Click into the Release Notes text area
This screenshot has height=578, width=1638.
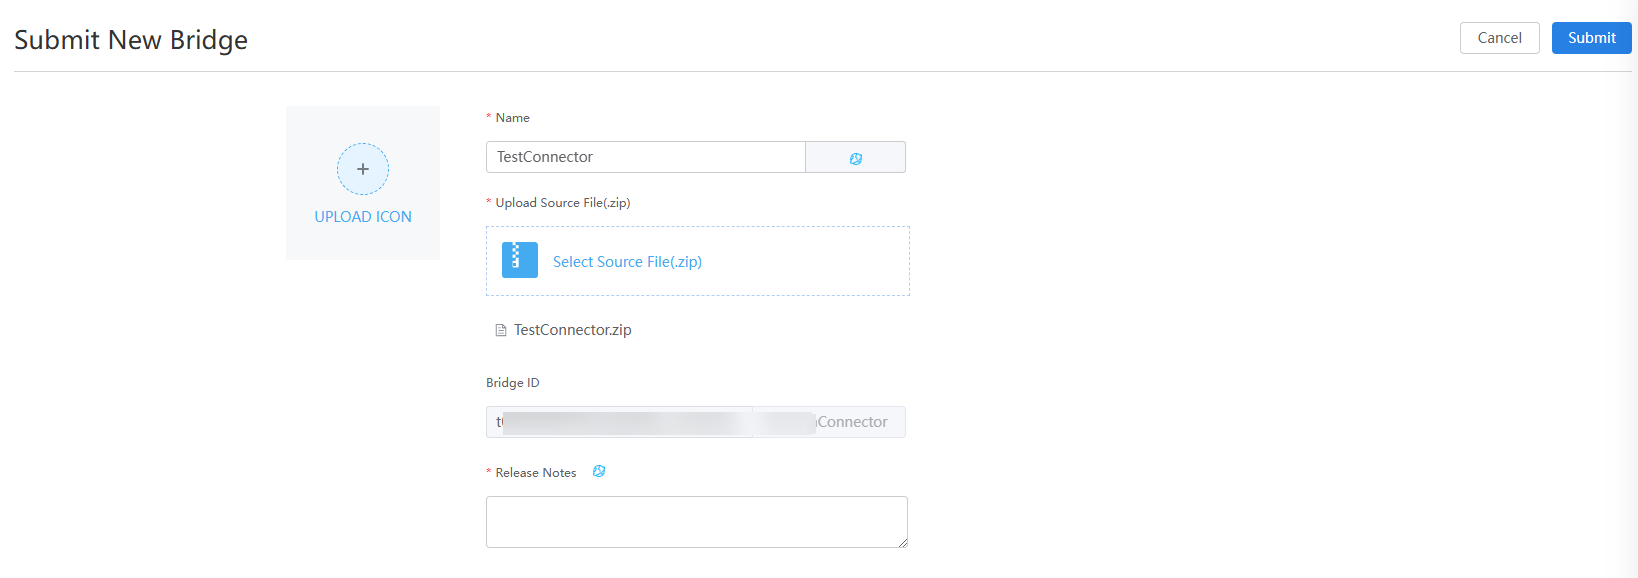click(x=697, y=522)
